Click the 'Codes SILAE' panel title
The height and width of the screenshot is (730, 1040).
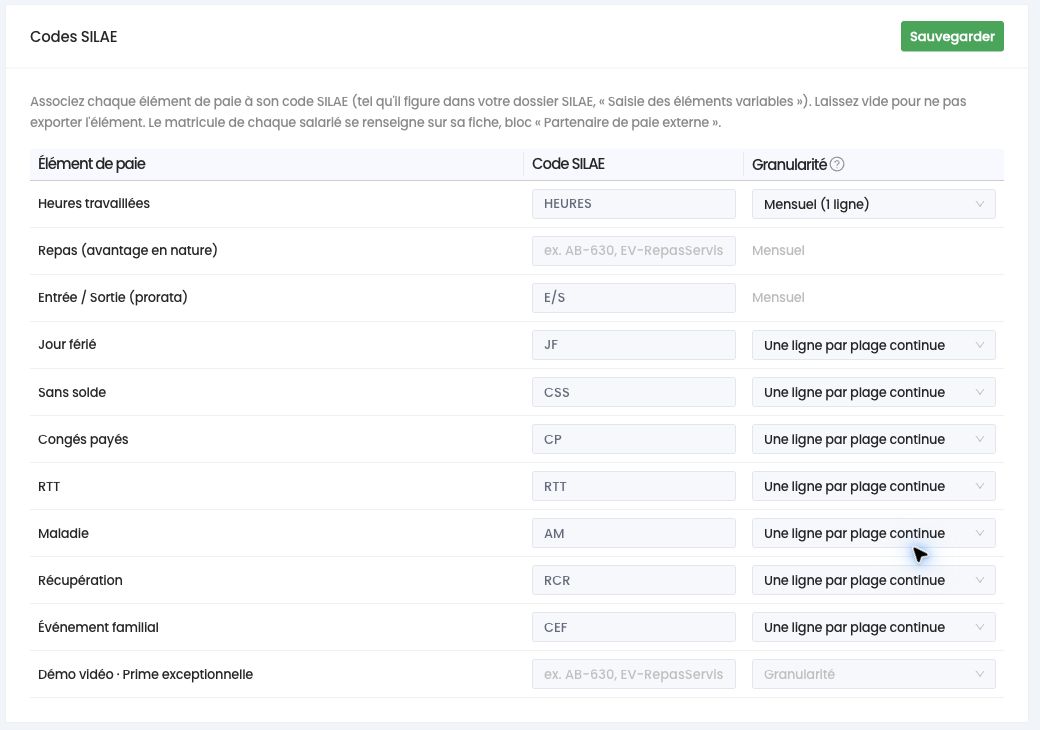click(74, 37)
